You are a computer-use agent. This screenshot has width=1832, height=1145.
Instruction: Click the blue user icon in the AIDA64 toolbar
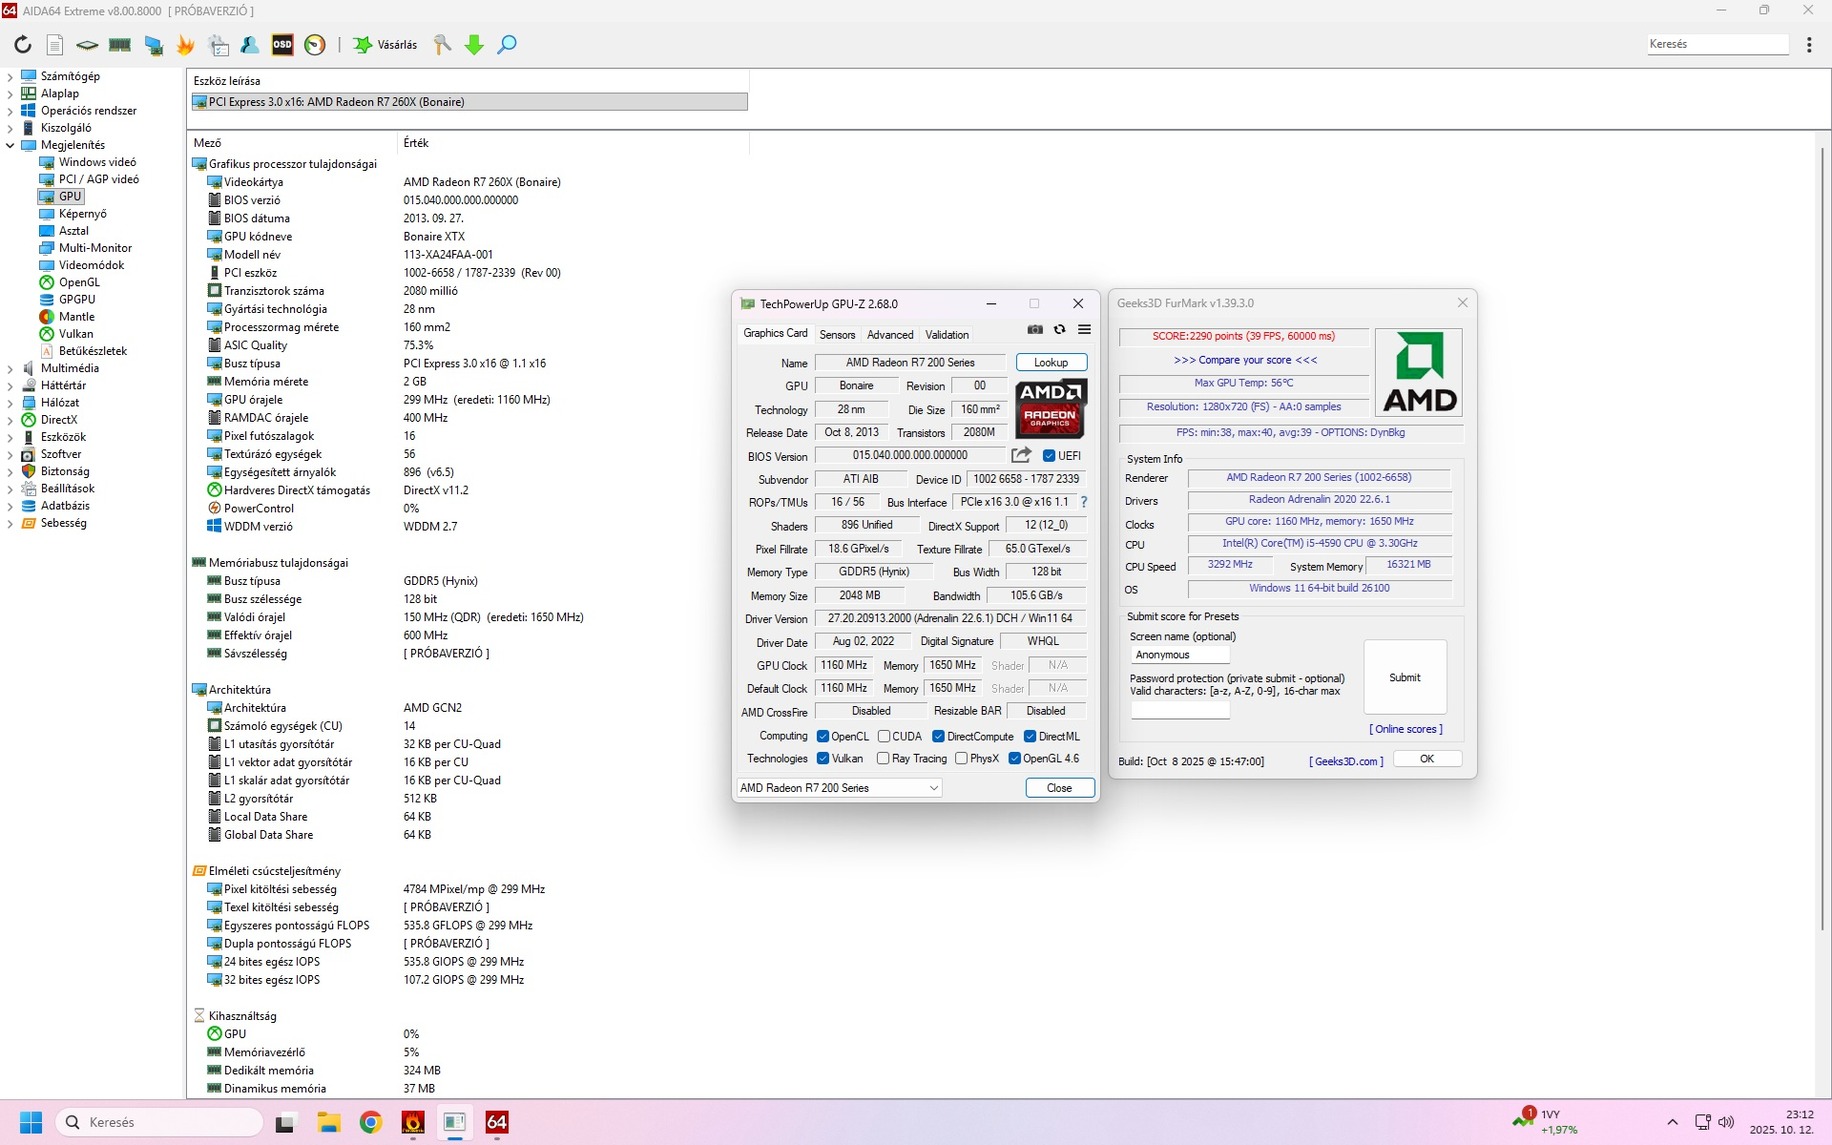pyautogui.click(x=250, y=44)
